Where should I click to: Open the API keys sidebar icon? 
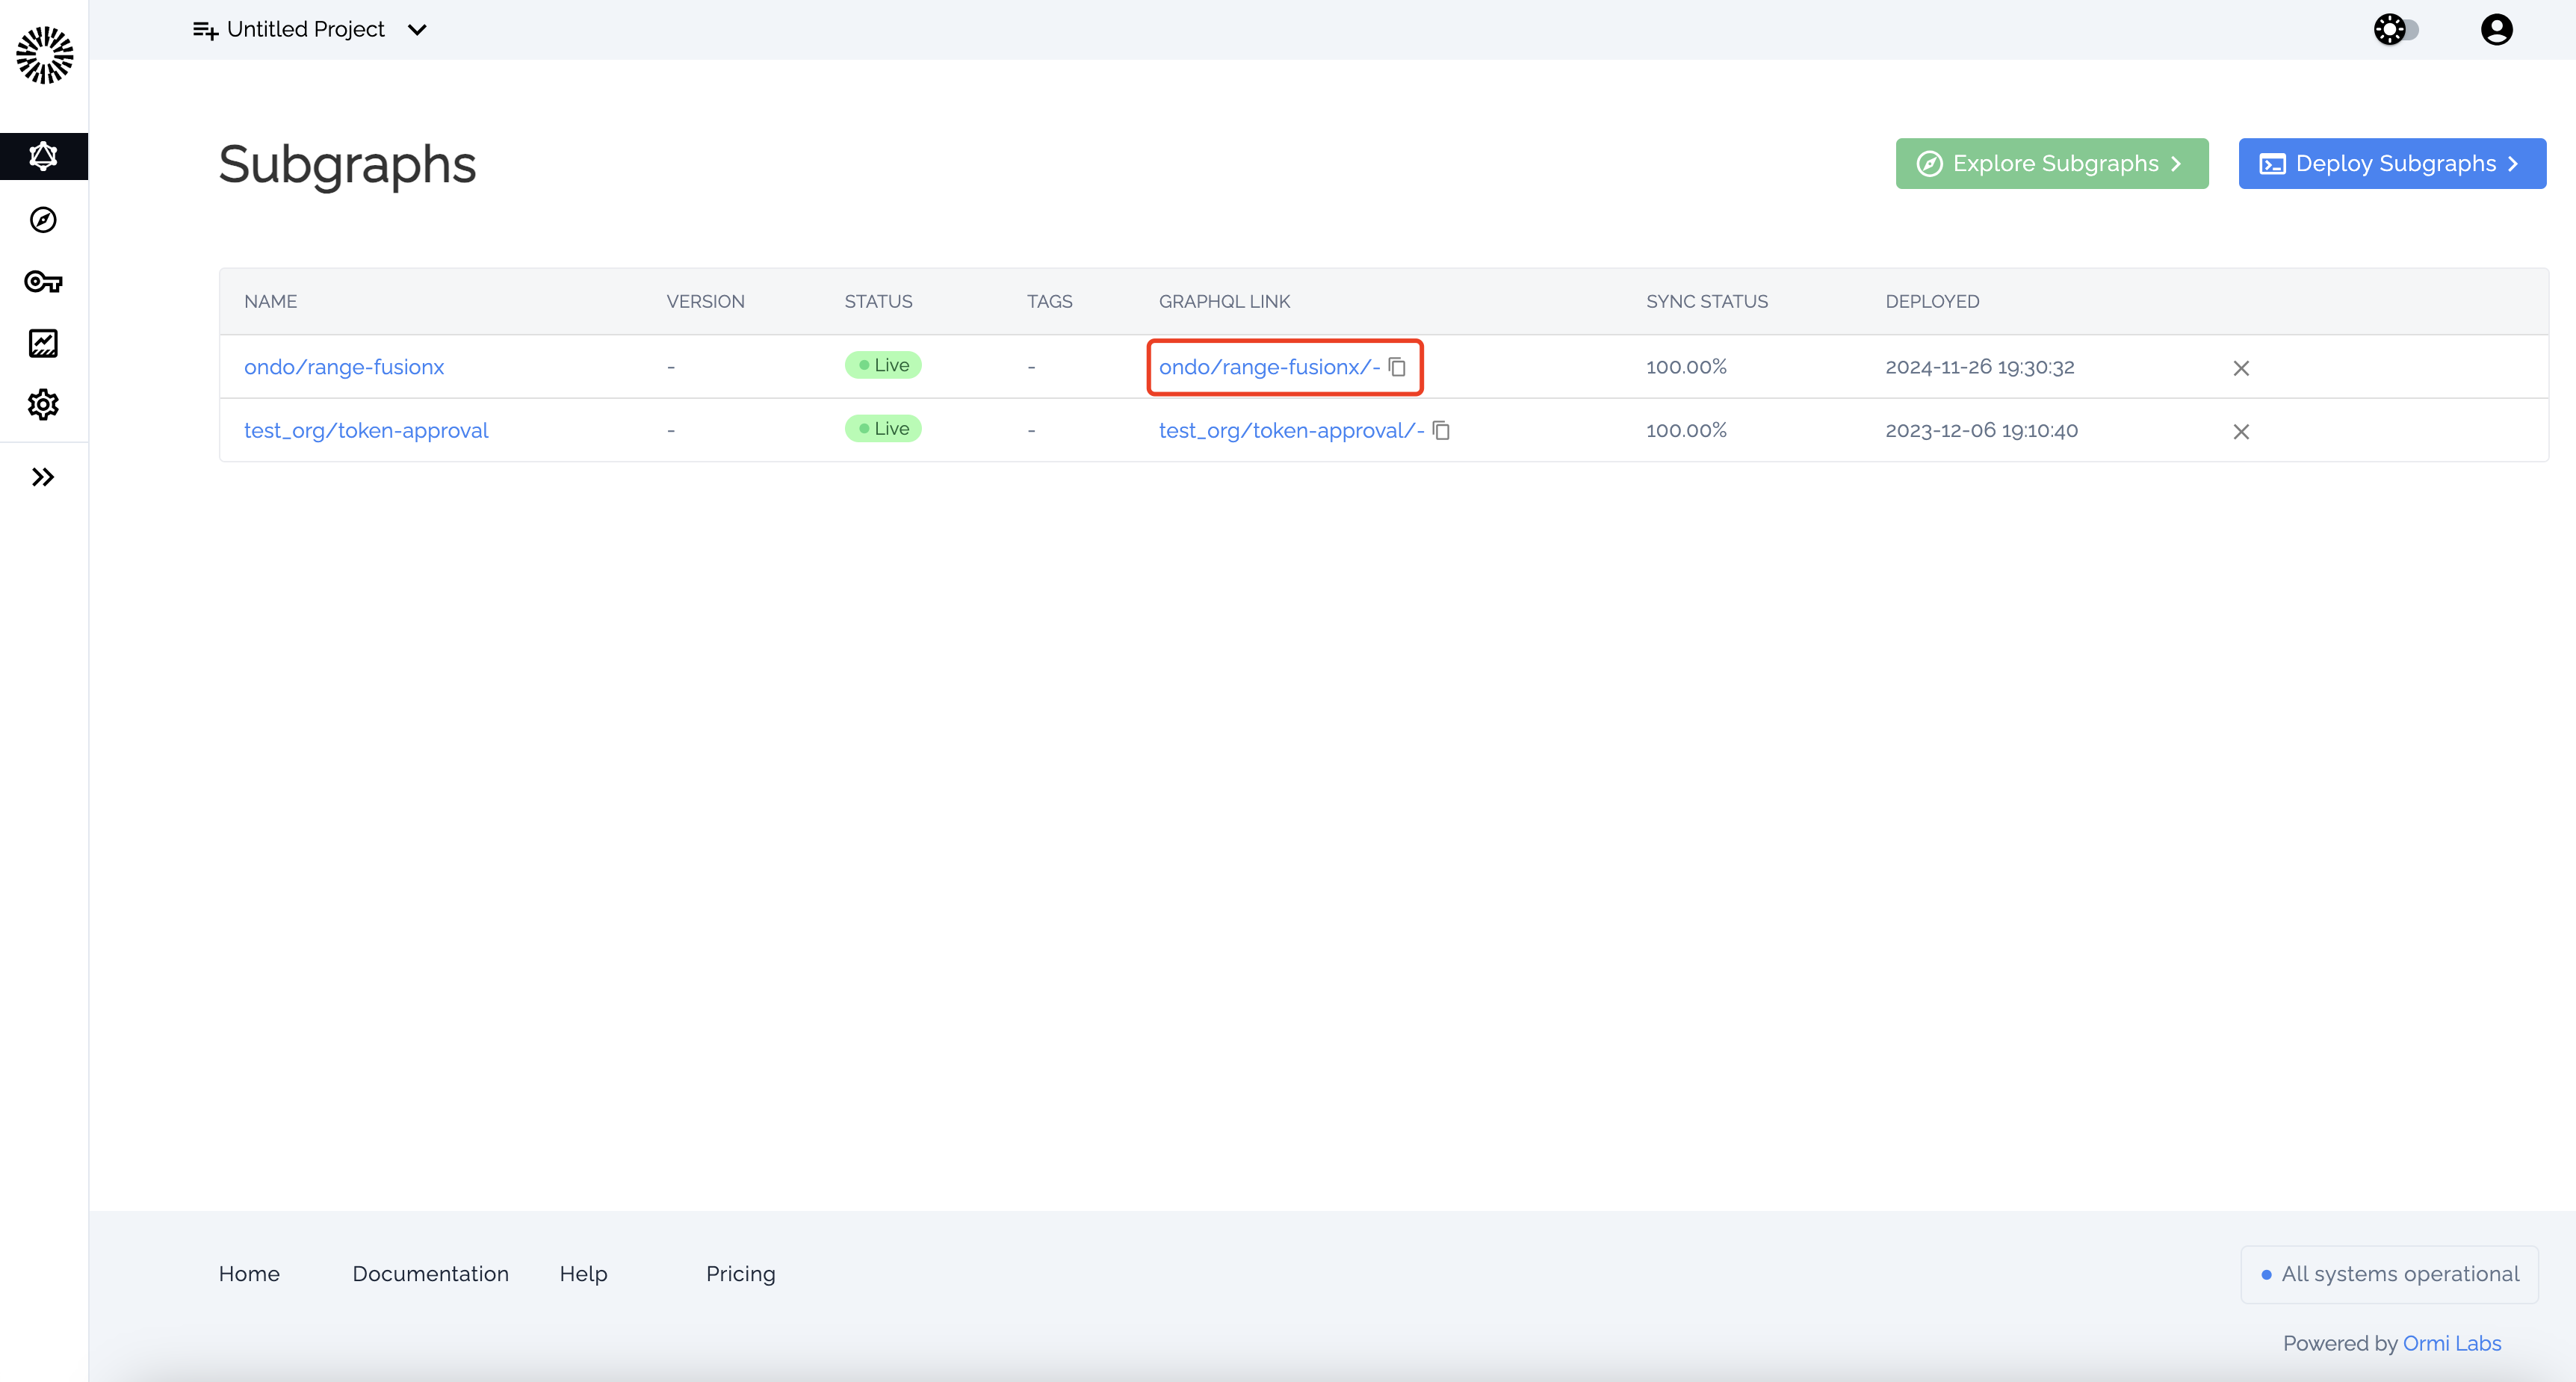point(43,282)
